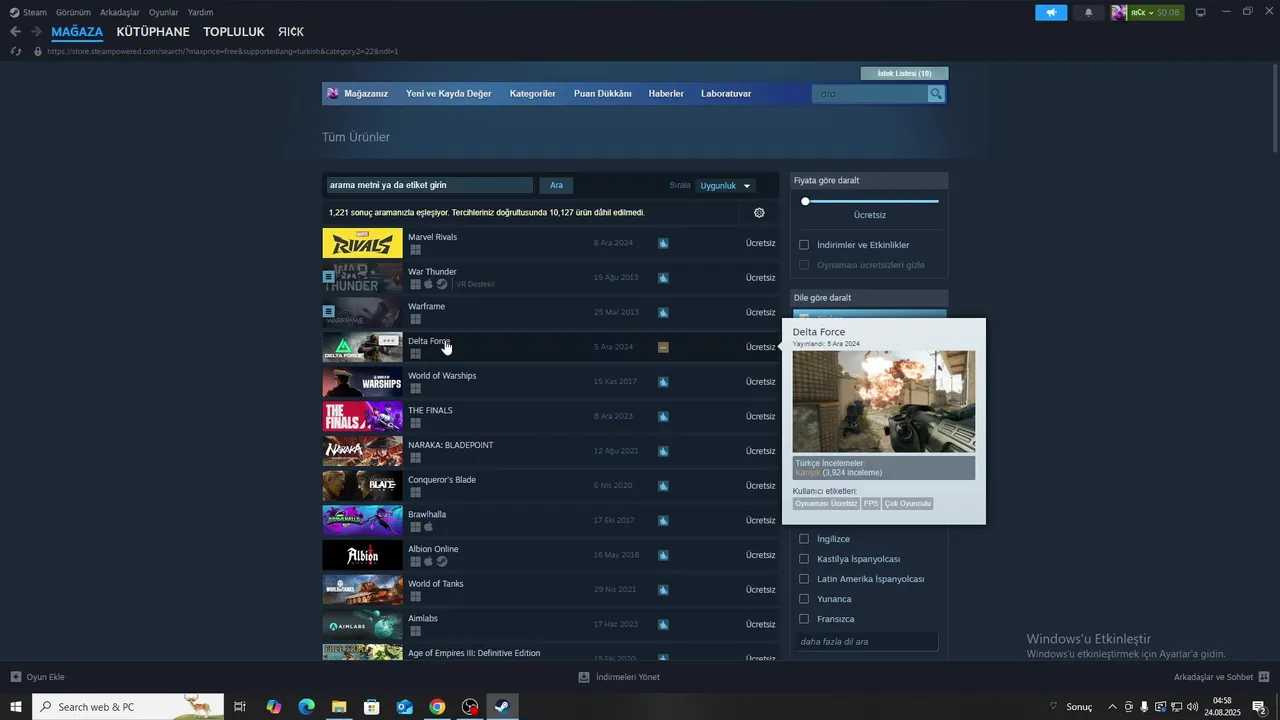
Task: Check the İngilizce language filter
Action: coord(804,539)
